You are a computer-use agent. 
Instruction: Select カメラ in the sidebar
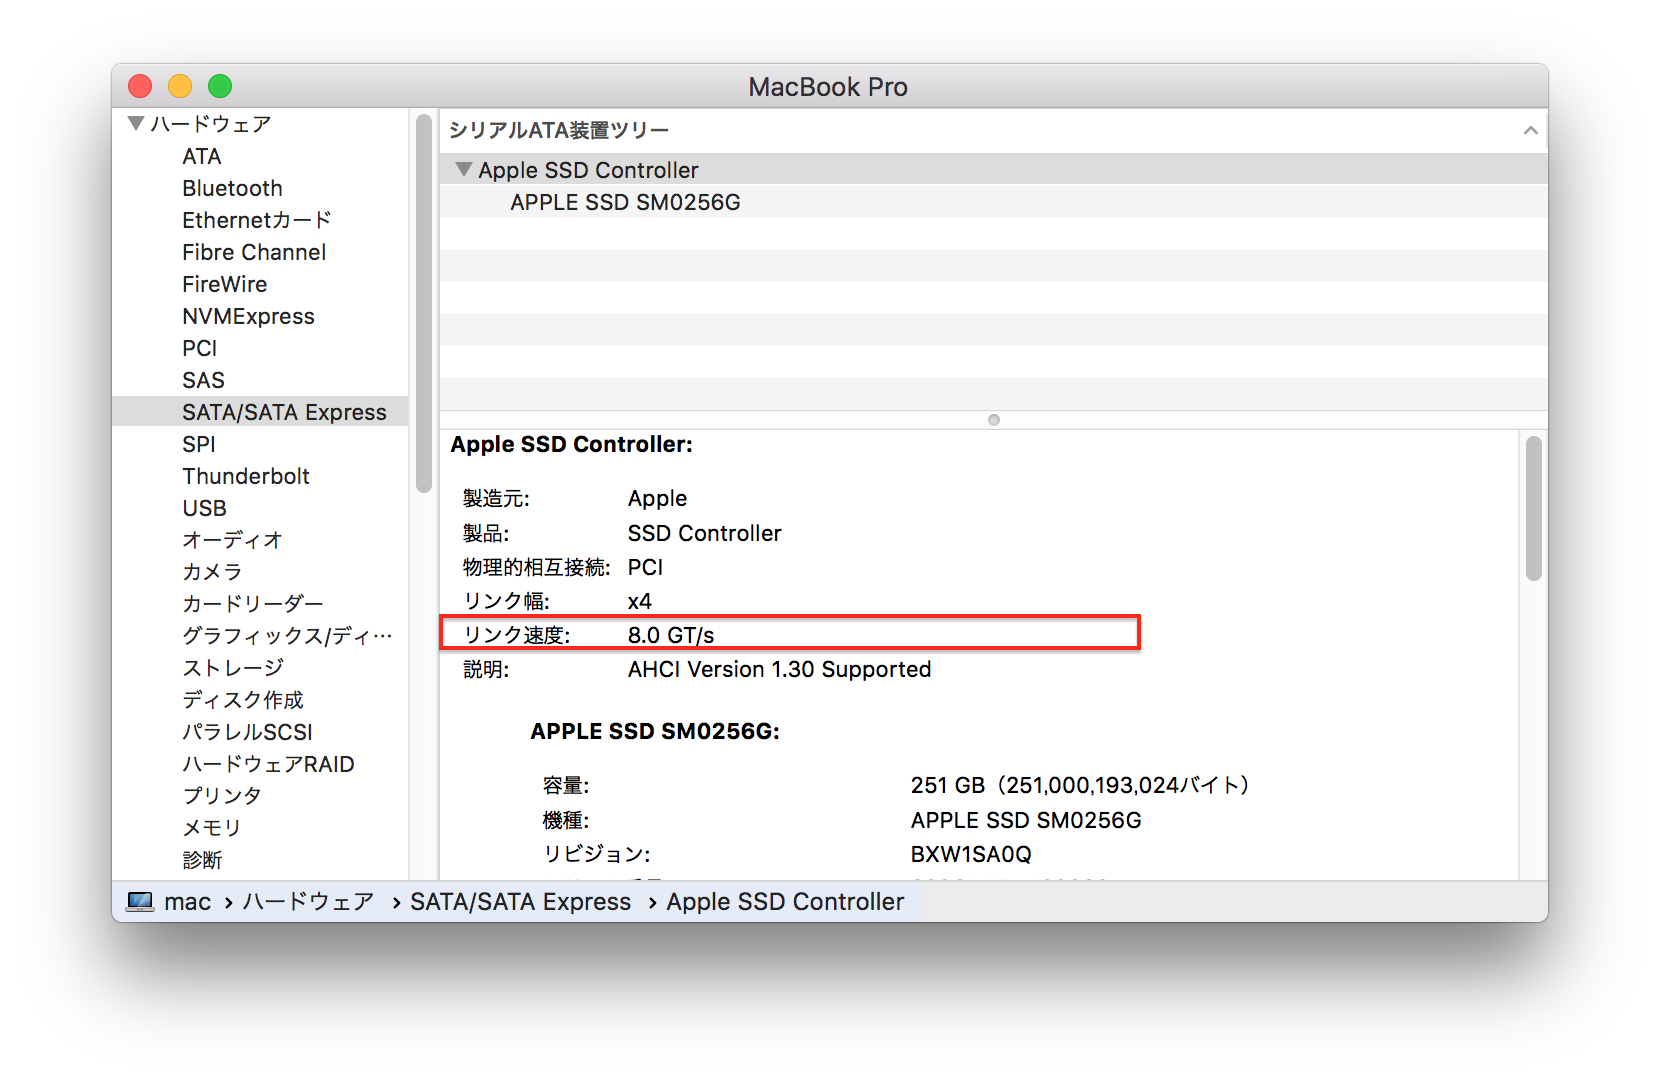coord(212,572)
